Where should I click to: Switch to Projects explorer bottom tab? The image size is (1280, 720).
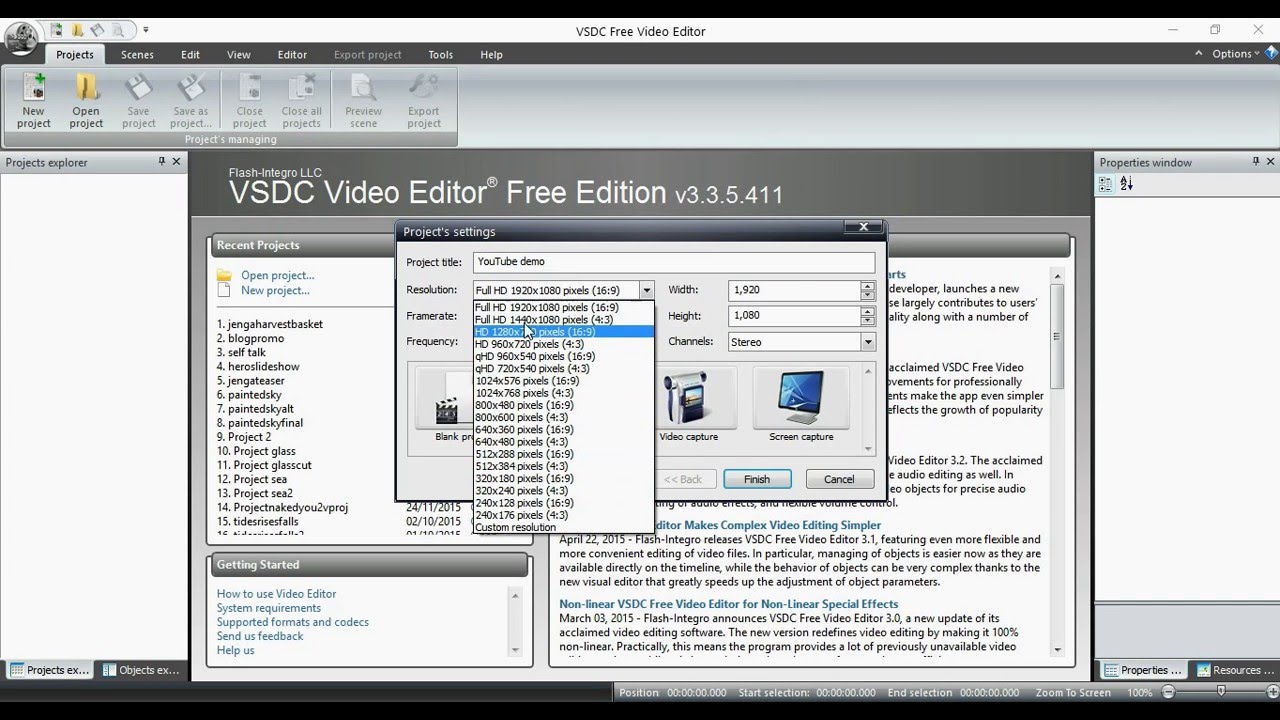50,670
